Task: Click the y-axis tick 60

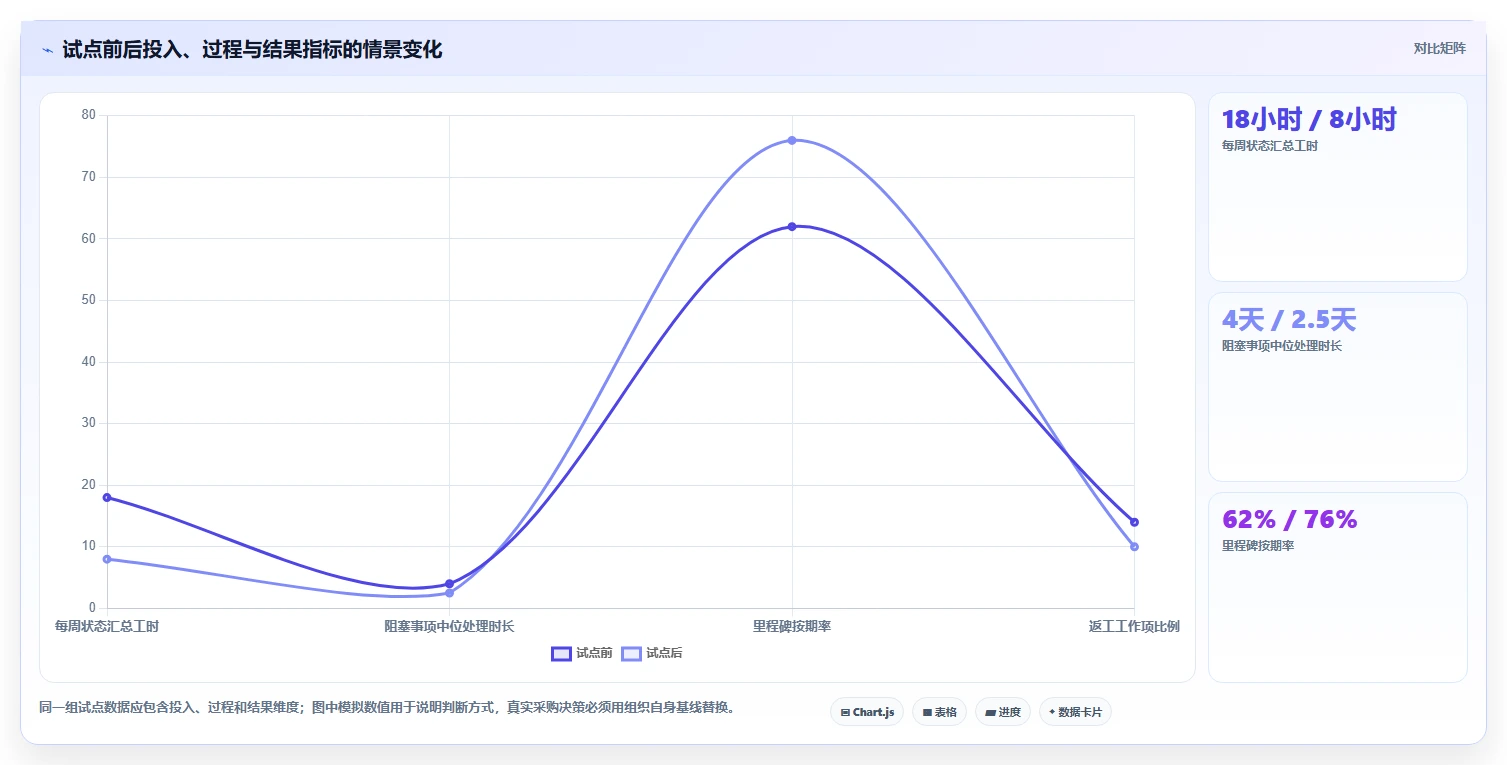Action: click(x=89, y=238)
